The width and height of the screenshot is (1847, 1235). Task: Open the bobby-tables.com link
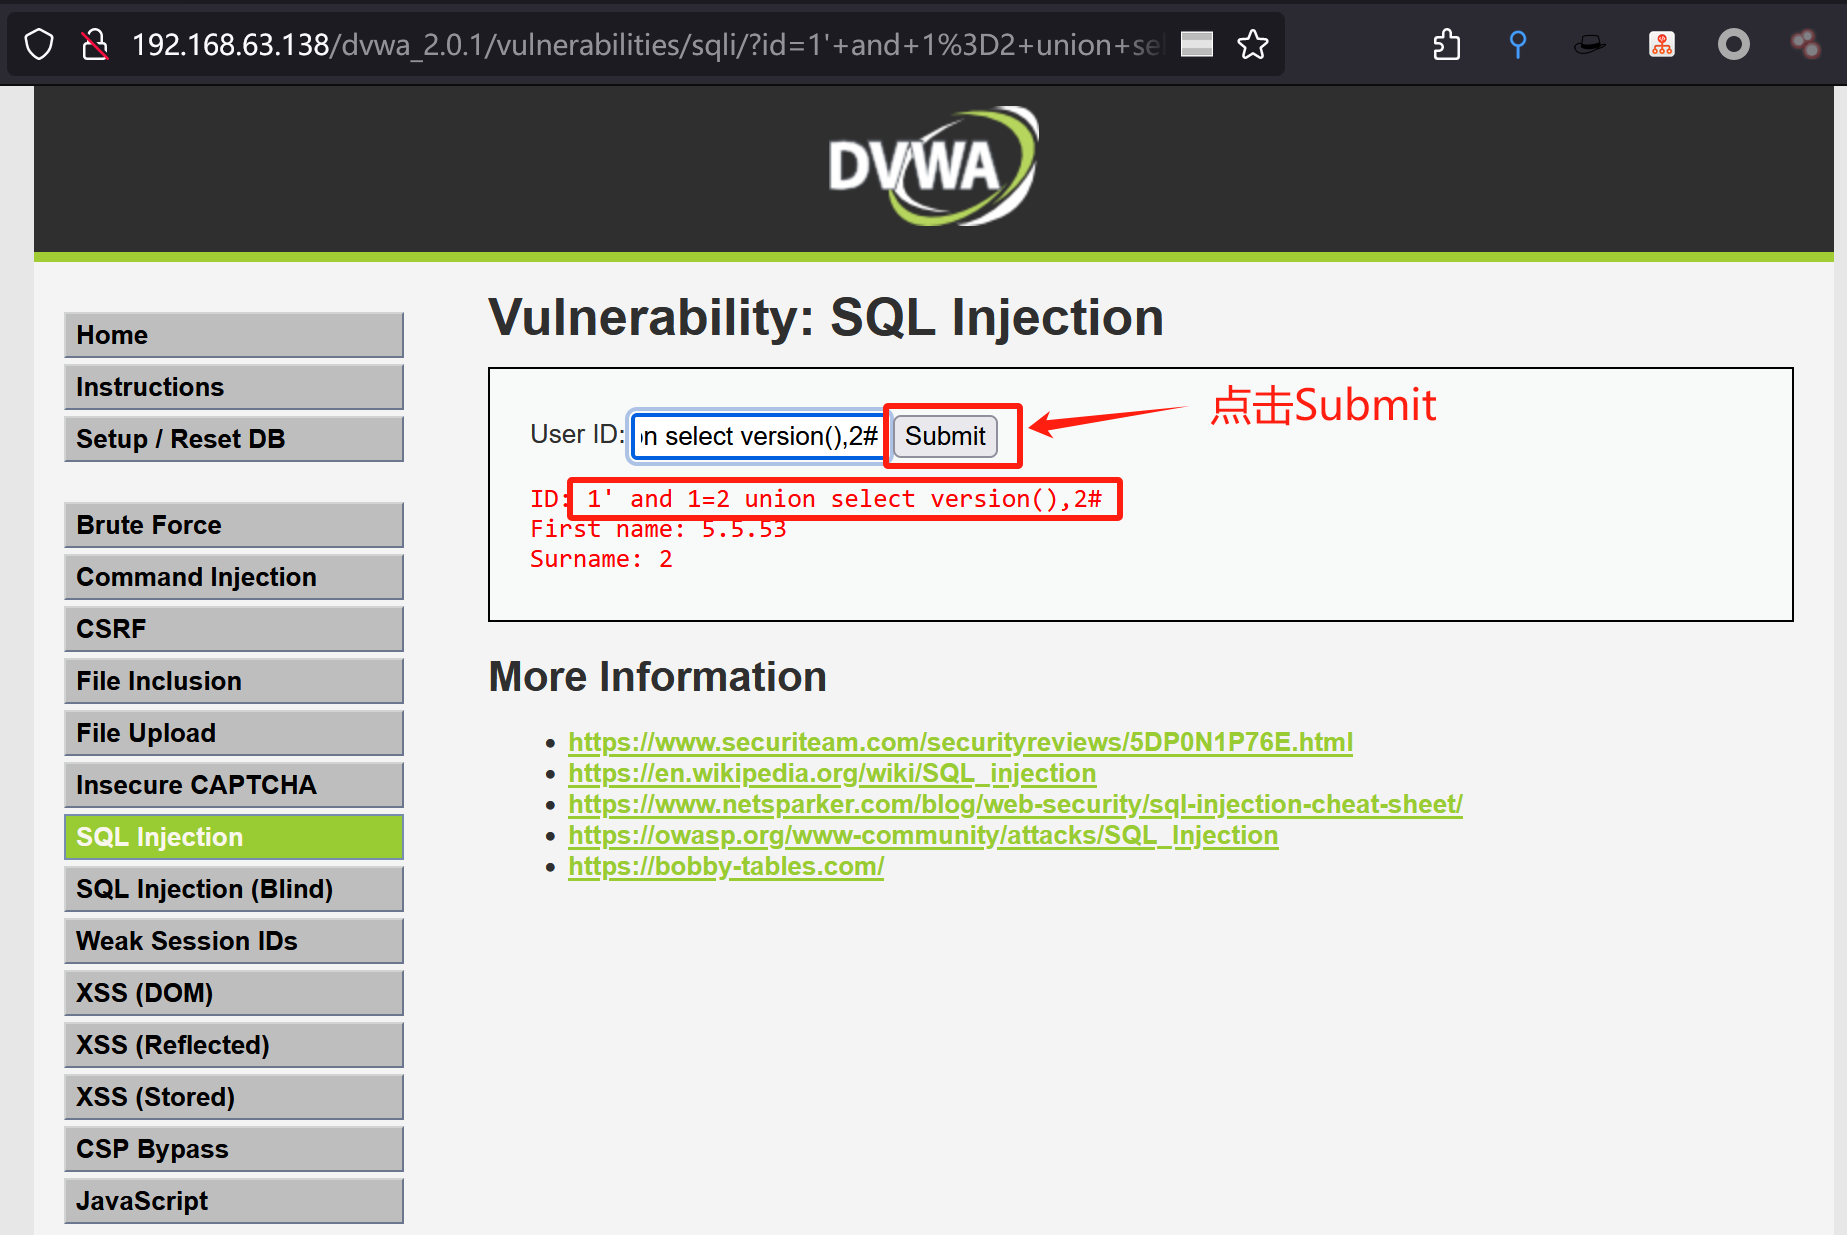click(726, 866)
